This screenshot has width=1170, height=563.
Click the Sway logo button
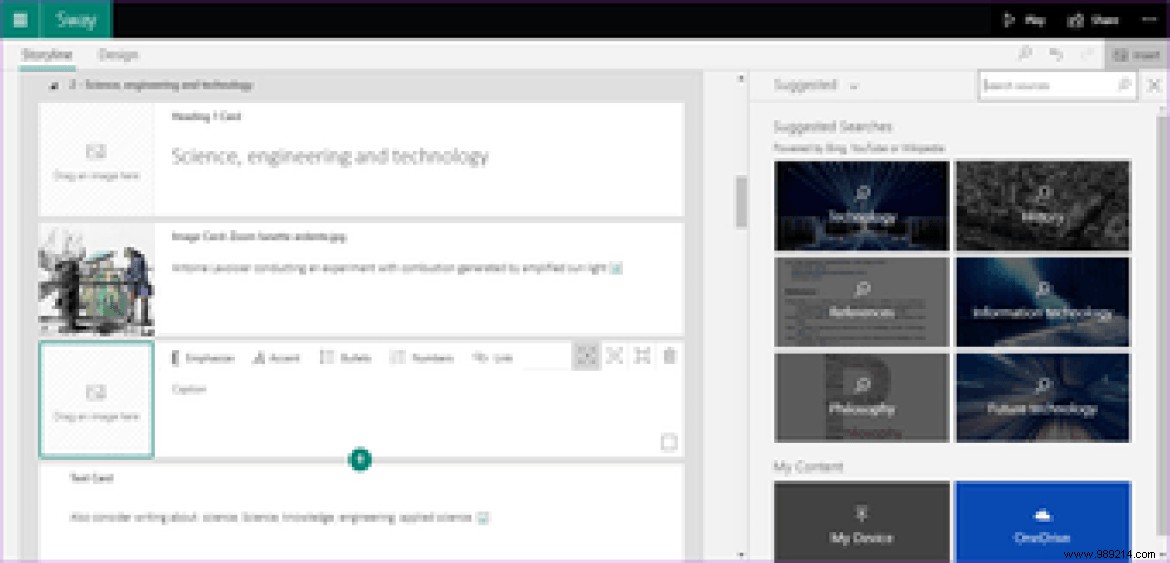coord(77,20)
